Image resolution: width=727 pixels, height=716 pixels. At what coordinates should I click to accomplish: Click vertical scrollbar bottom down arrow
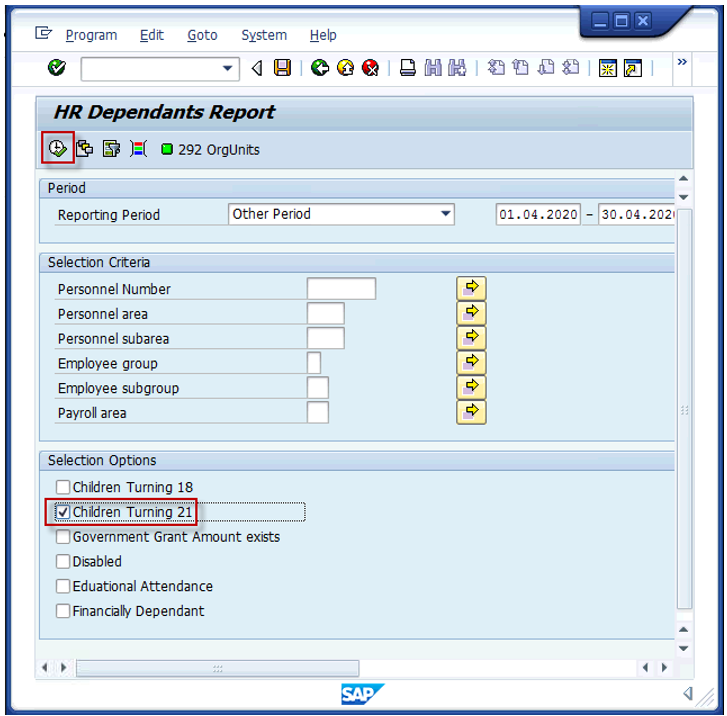pyautogui.click(x=683, y=648)
